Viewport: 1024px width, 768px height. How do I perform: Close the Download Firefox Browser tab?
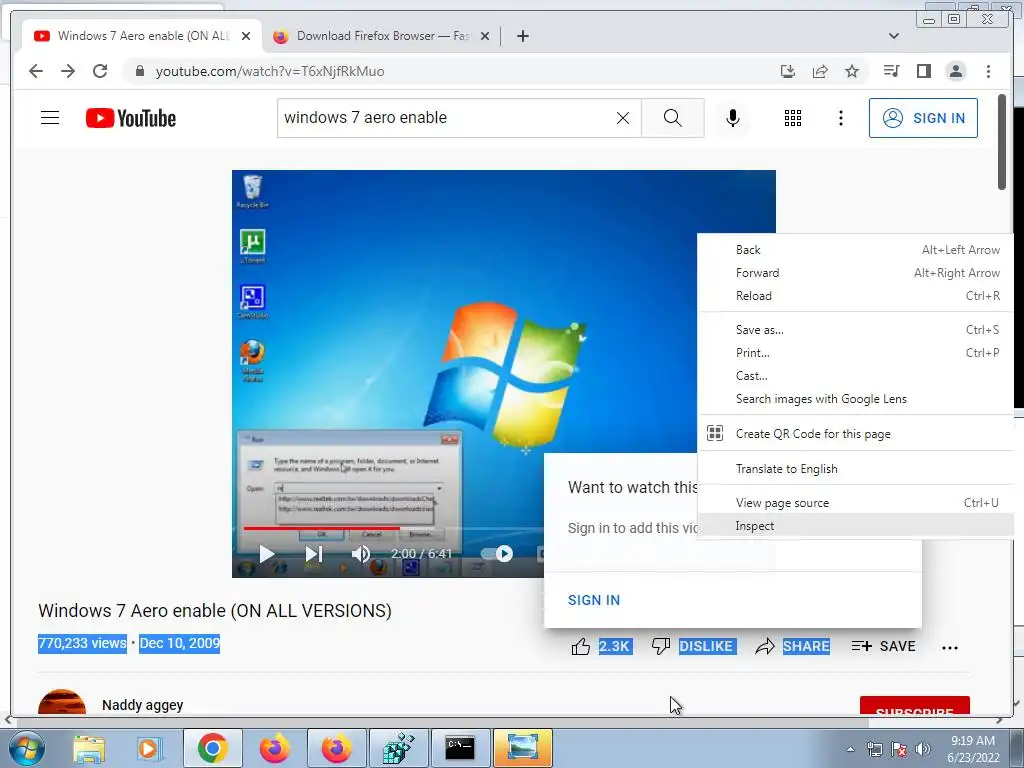coord(485,36)
